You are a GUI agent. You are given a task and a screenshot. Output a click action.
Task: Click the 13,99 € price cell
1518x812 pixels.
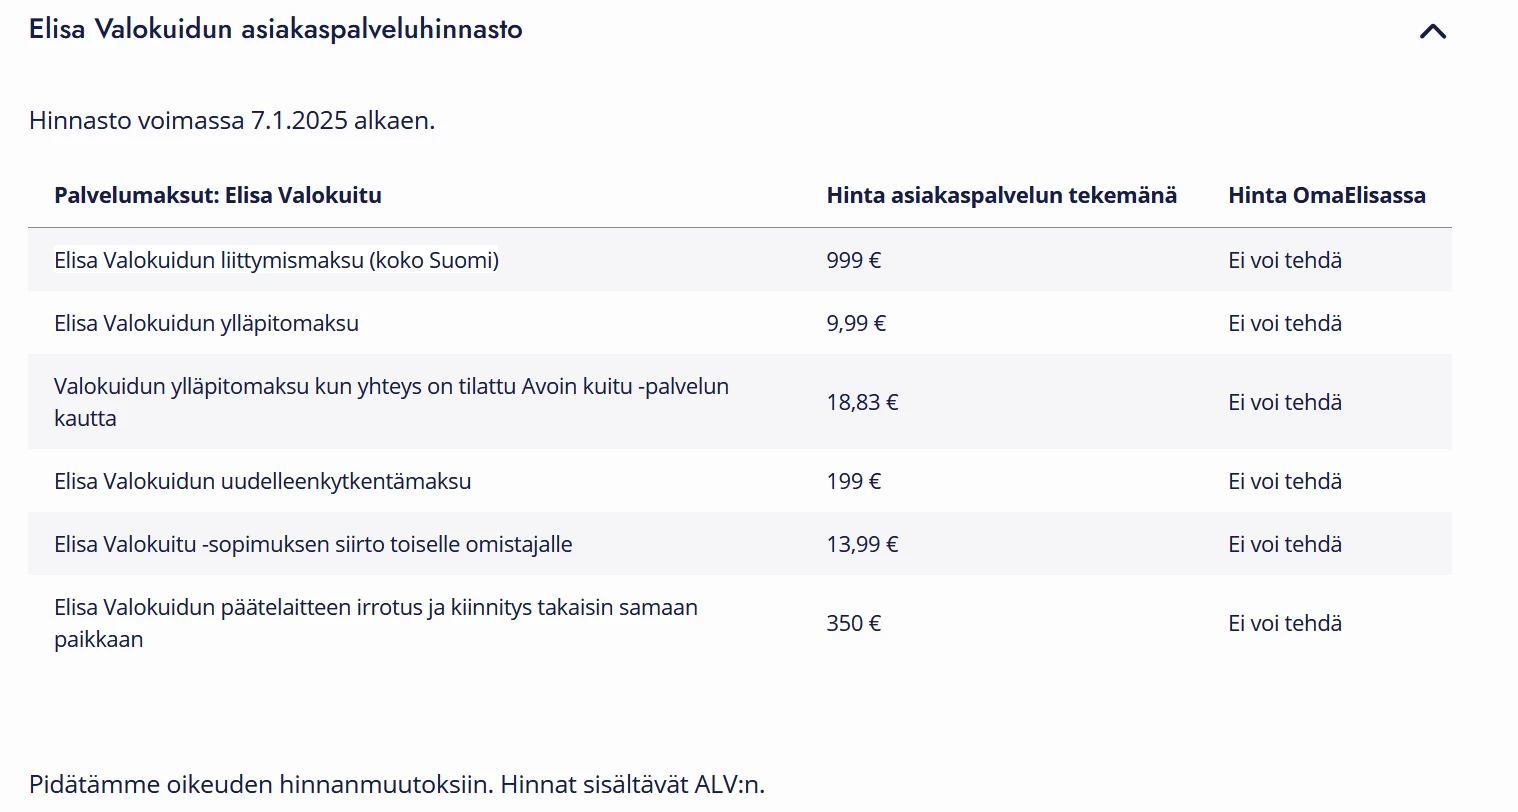click(862, 544)
